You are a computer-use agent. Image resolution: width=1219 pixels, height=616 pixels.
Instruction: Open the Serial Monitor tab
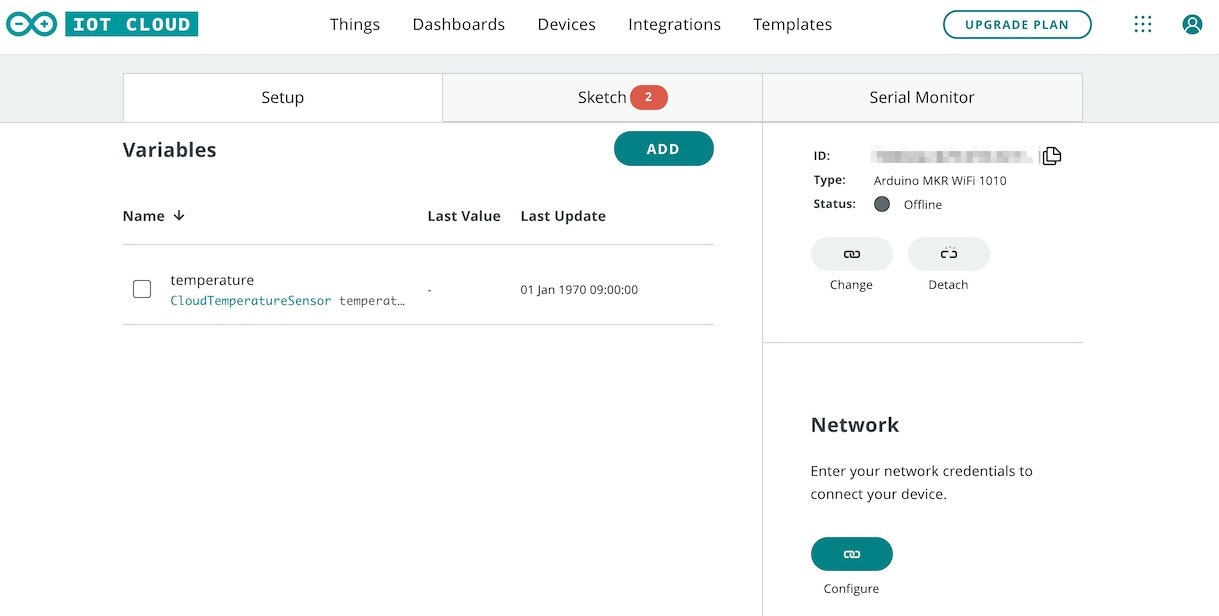click(922, 97)
